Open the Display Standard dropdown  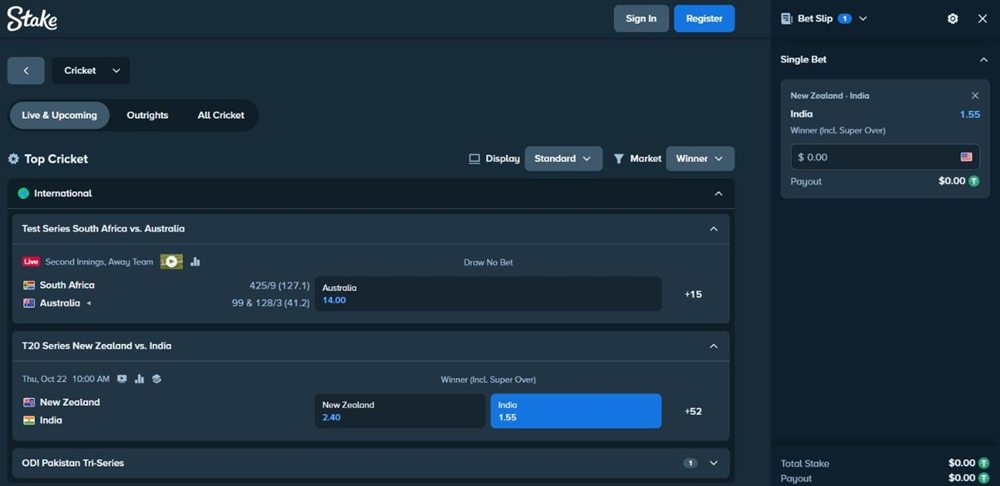(563, 159)
